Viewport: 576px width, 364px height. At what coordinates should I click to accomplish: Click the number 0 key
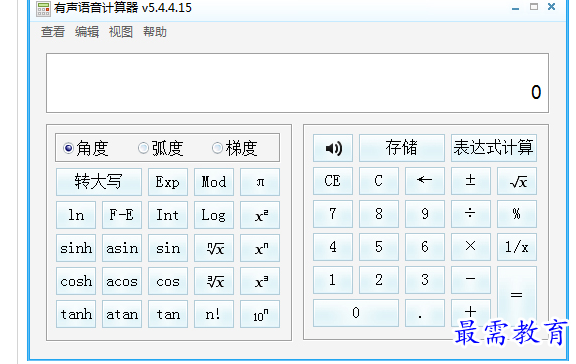point(356,313)
